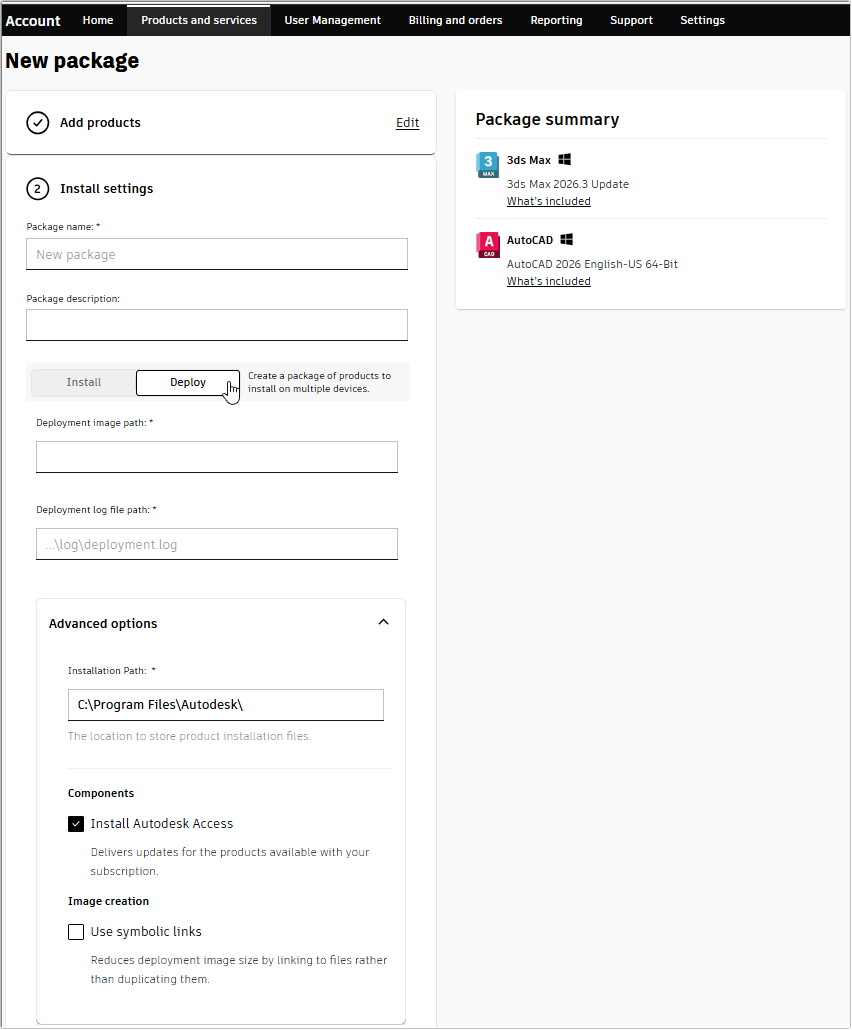Screen dimensions: 852x1030
Task: Click the Installation Path field
Action: coord(225,704)
